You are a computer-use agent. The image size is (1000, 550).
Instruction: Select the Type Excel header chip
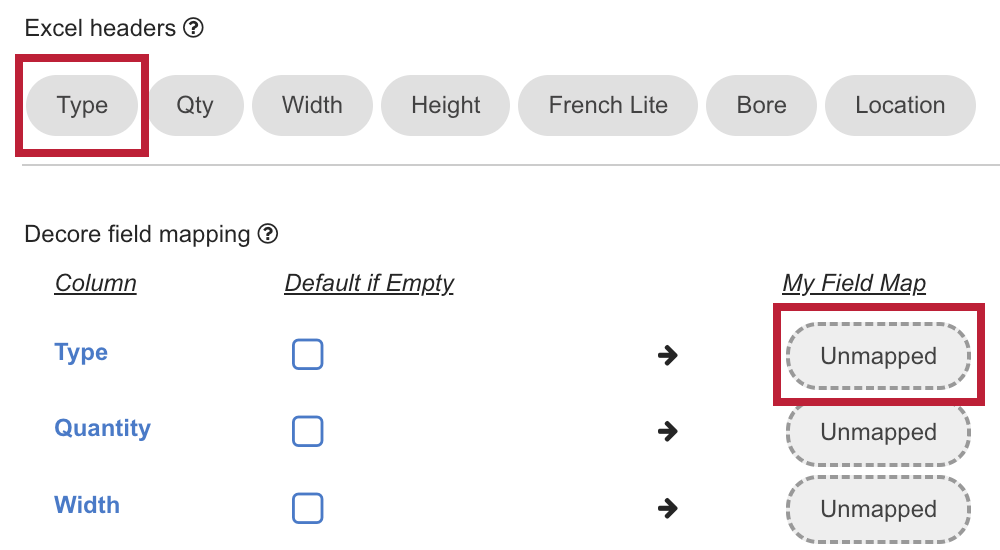click(x=82, y=105)
